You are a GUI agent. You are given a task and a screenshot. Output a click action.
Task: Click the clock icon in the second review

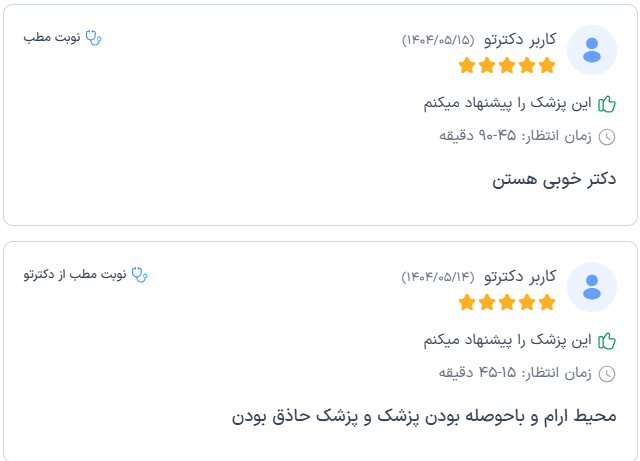[606, 373]
